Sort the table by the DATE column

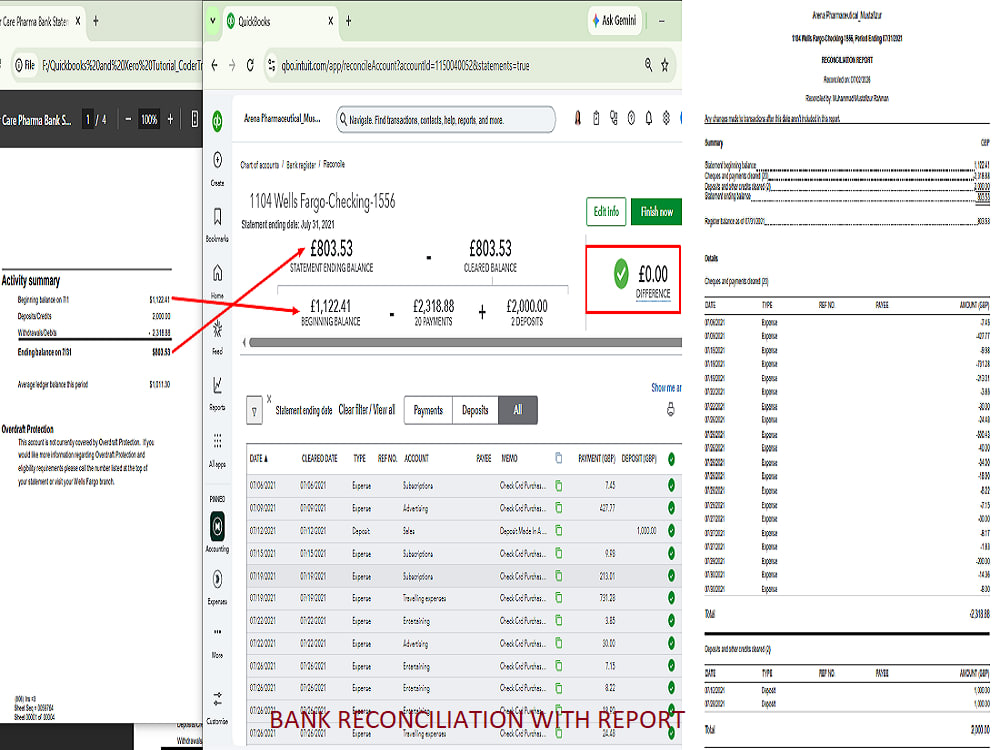[259, 459]
